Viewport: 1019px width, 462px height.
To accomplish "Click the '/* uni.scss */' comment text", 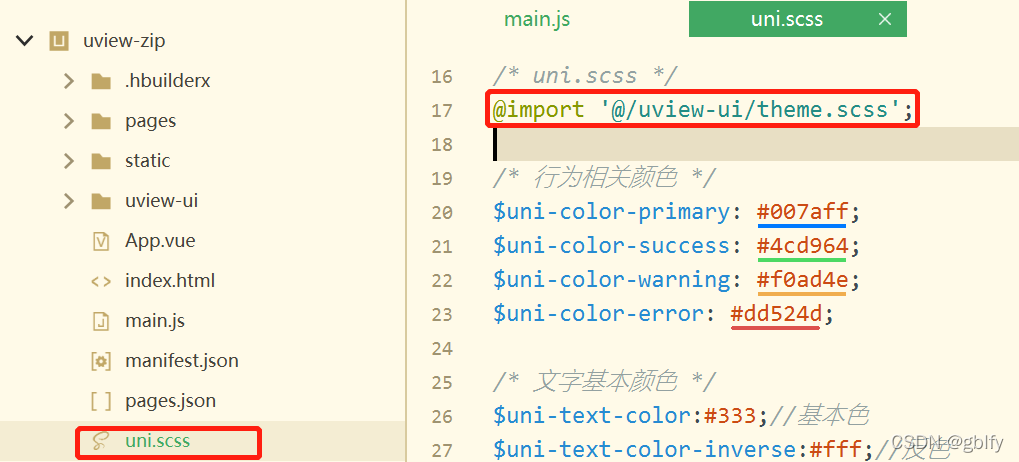I will (585, 76).
